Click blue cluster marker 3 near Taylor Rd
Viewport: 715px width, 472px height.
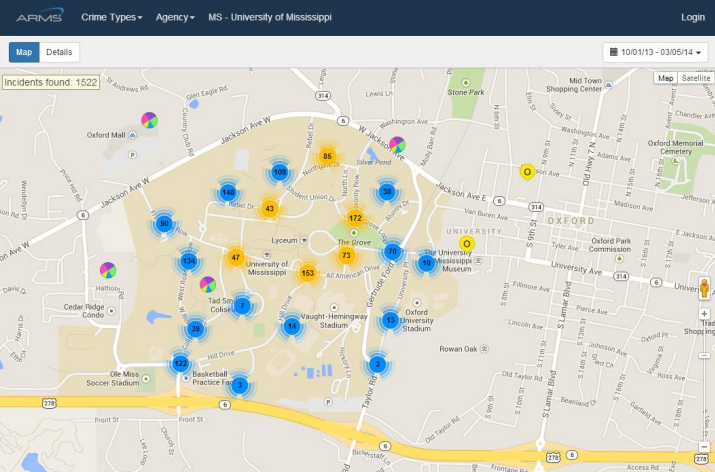(377, 364)
